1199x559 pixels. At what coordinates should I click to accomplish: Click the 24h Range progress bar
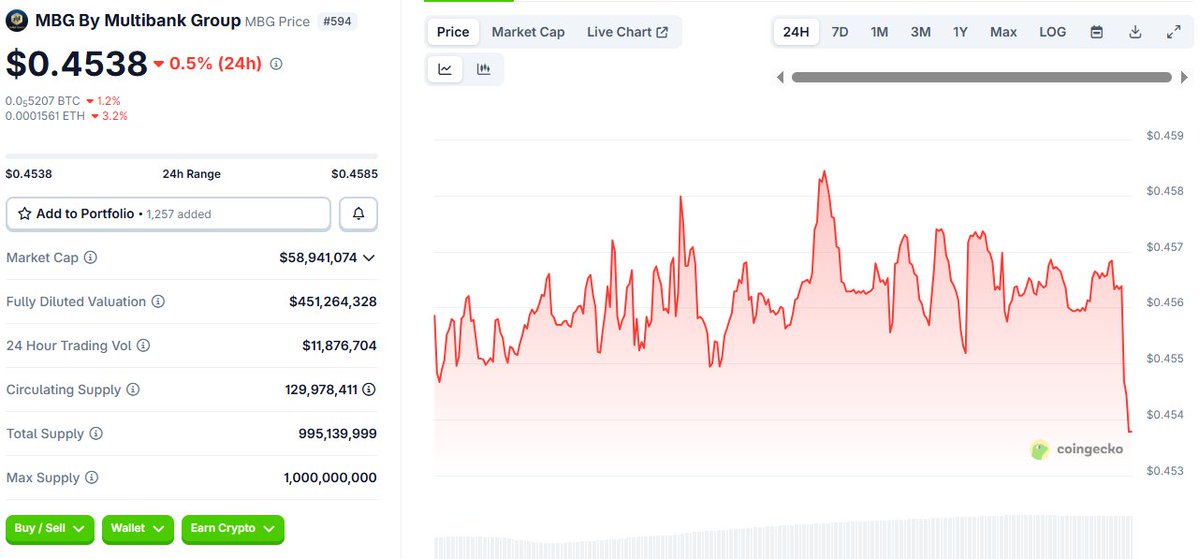pyautogui.click(x=191, y=156)
